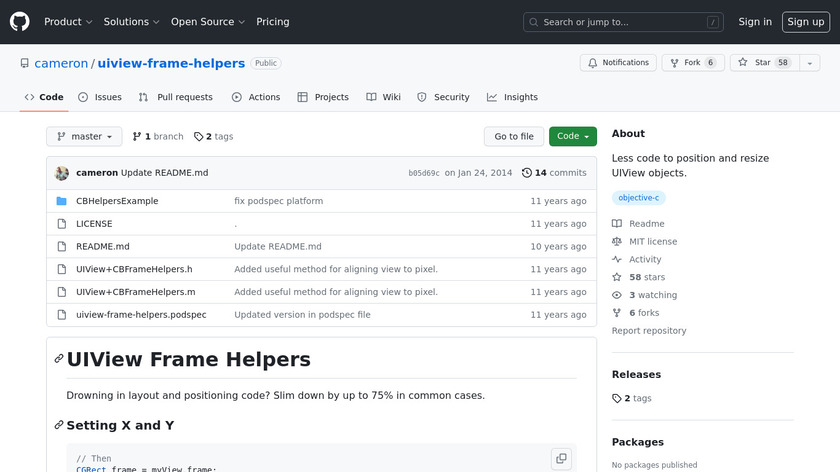Open the Readme link in About
Image resolution: width=840 pixels, height=472 pixels.
point(639,223)
